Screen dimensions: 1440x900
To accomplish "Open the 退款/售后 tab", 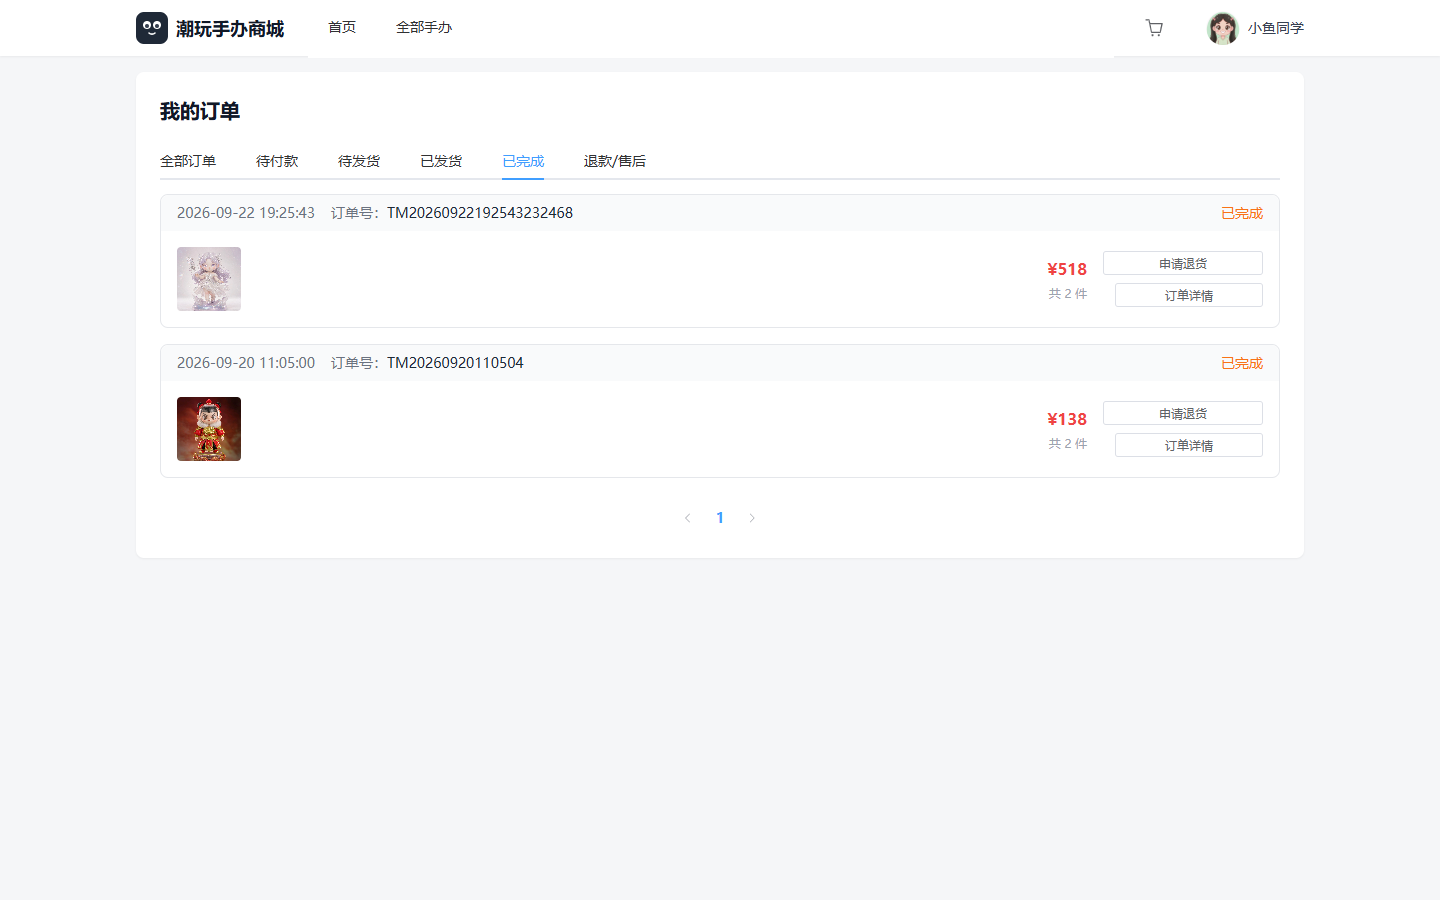I will coord(615,161).
